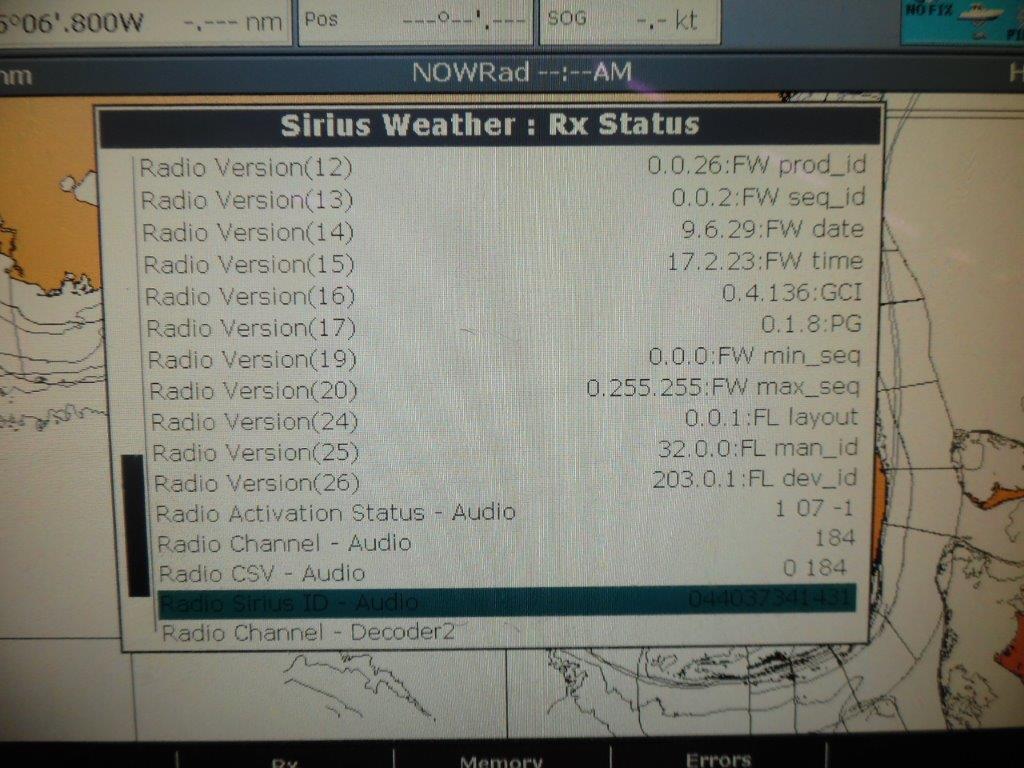
Task: Select the Radio Version(26) row
Action: (x=504, y=481)
